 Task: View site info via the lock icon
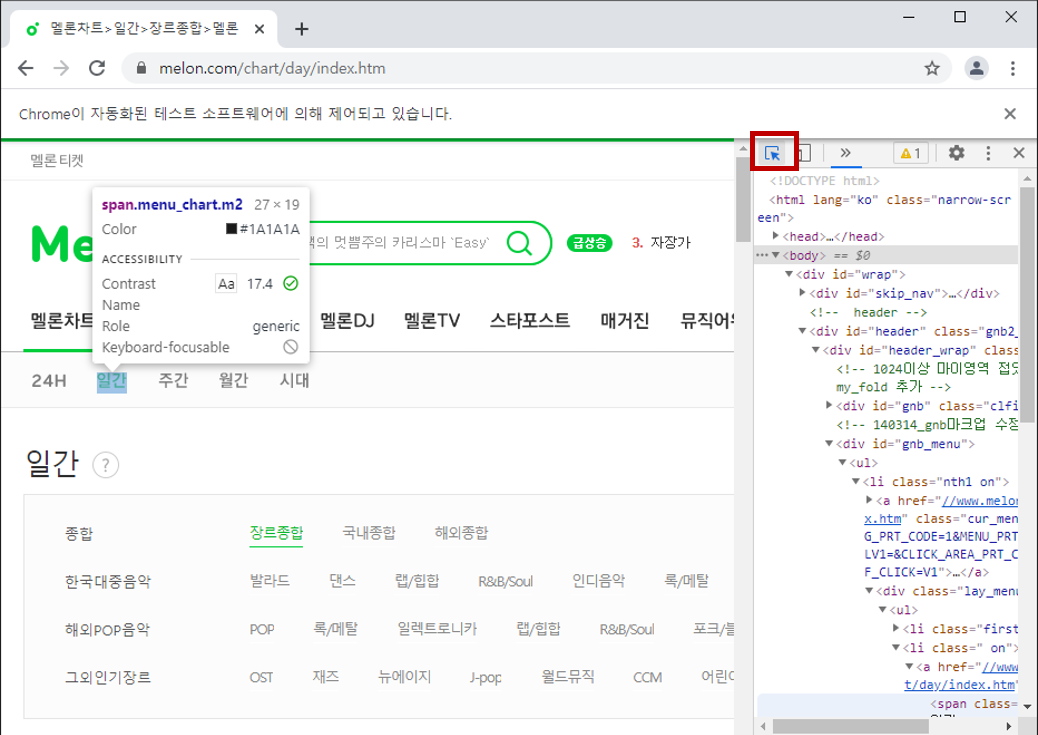tap(141, 68)
